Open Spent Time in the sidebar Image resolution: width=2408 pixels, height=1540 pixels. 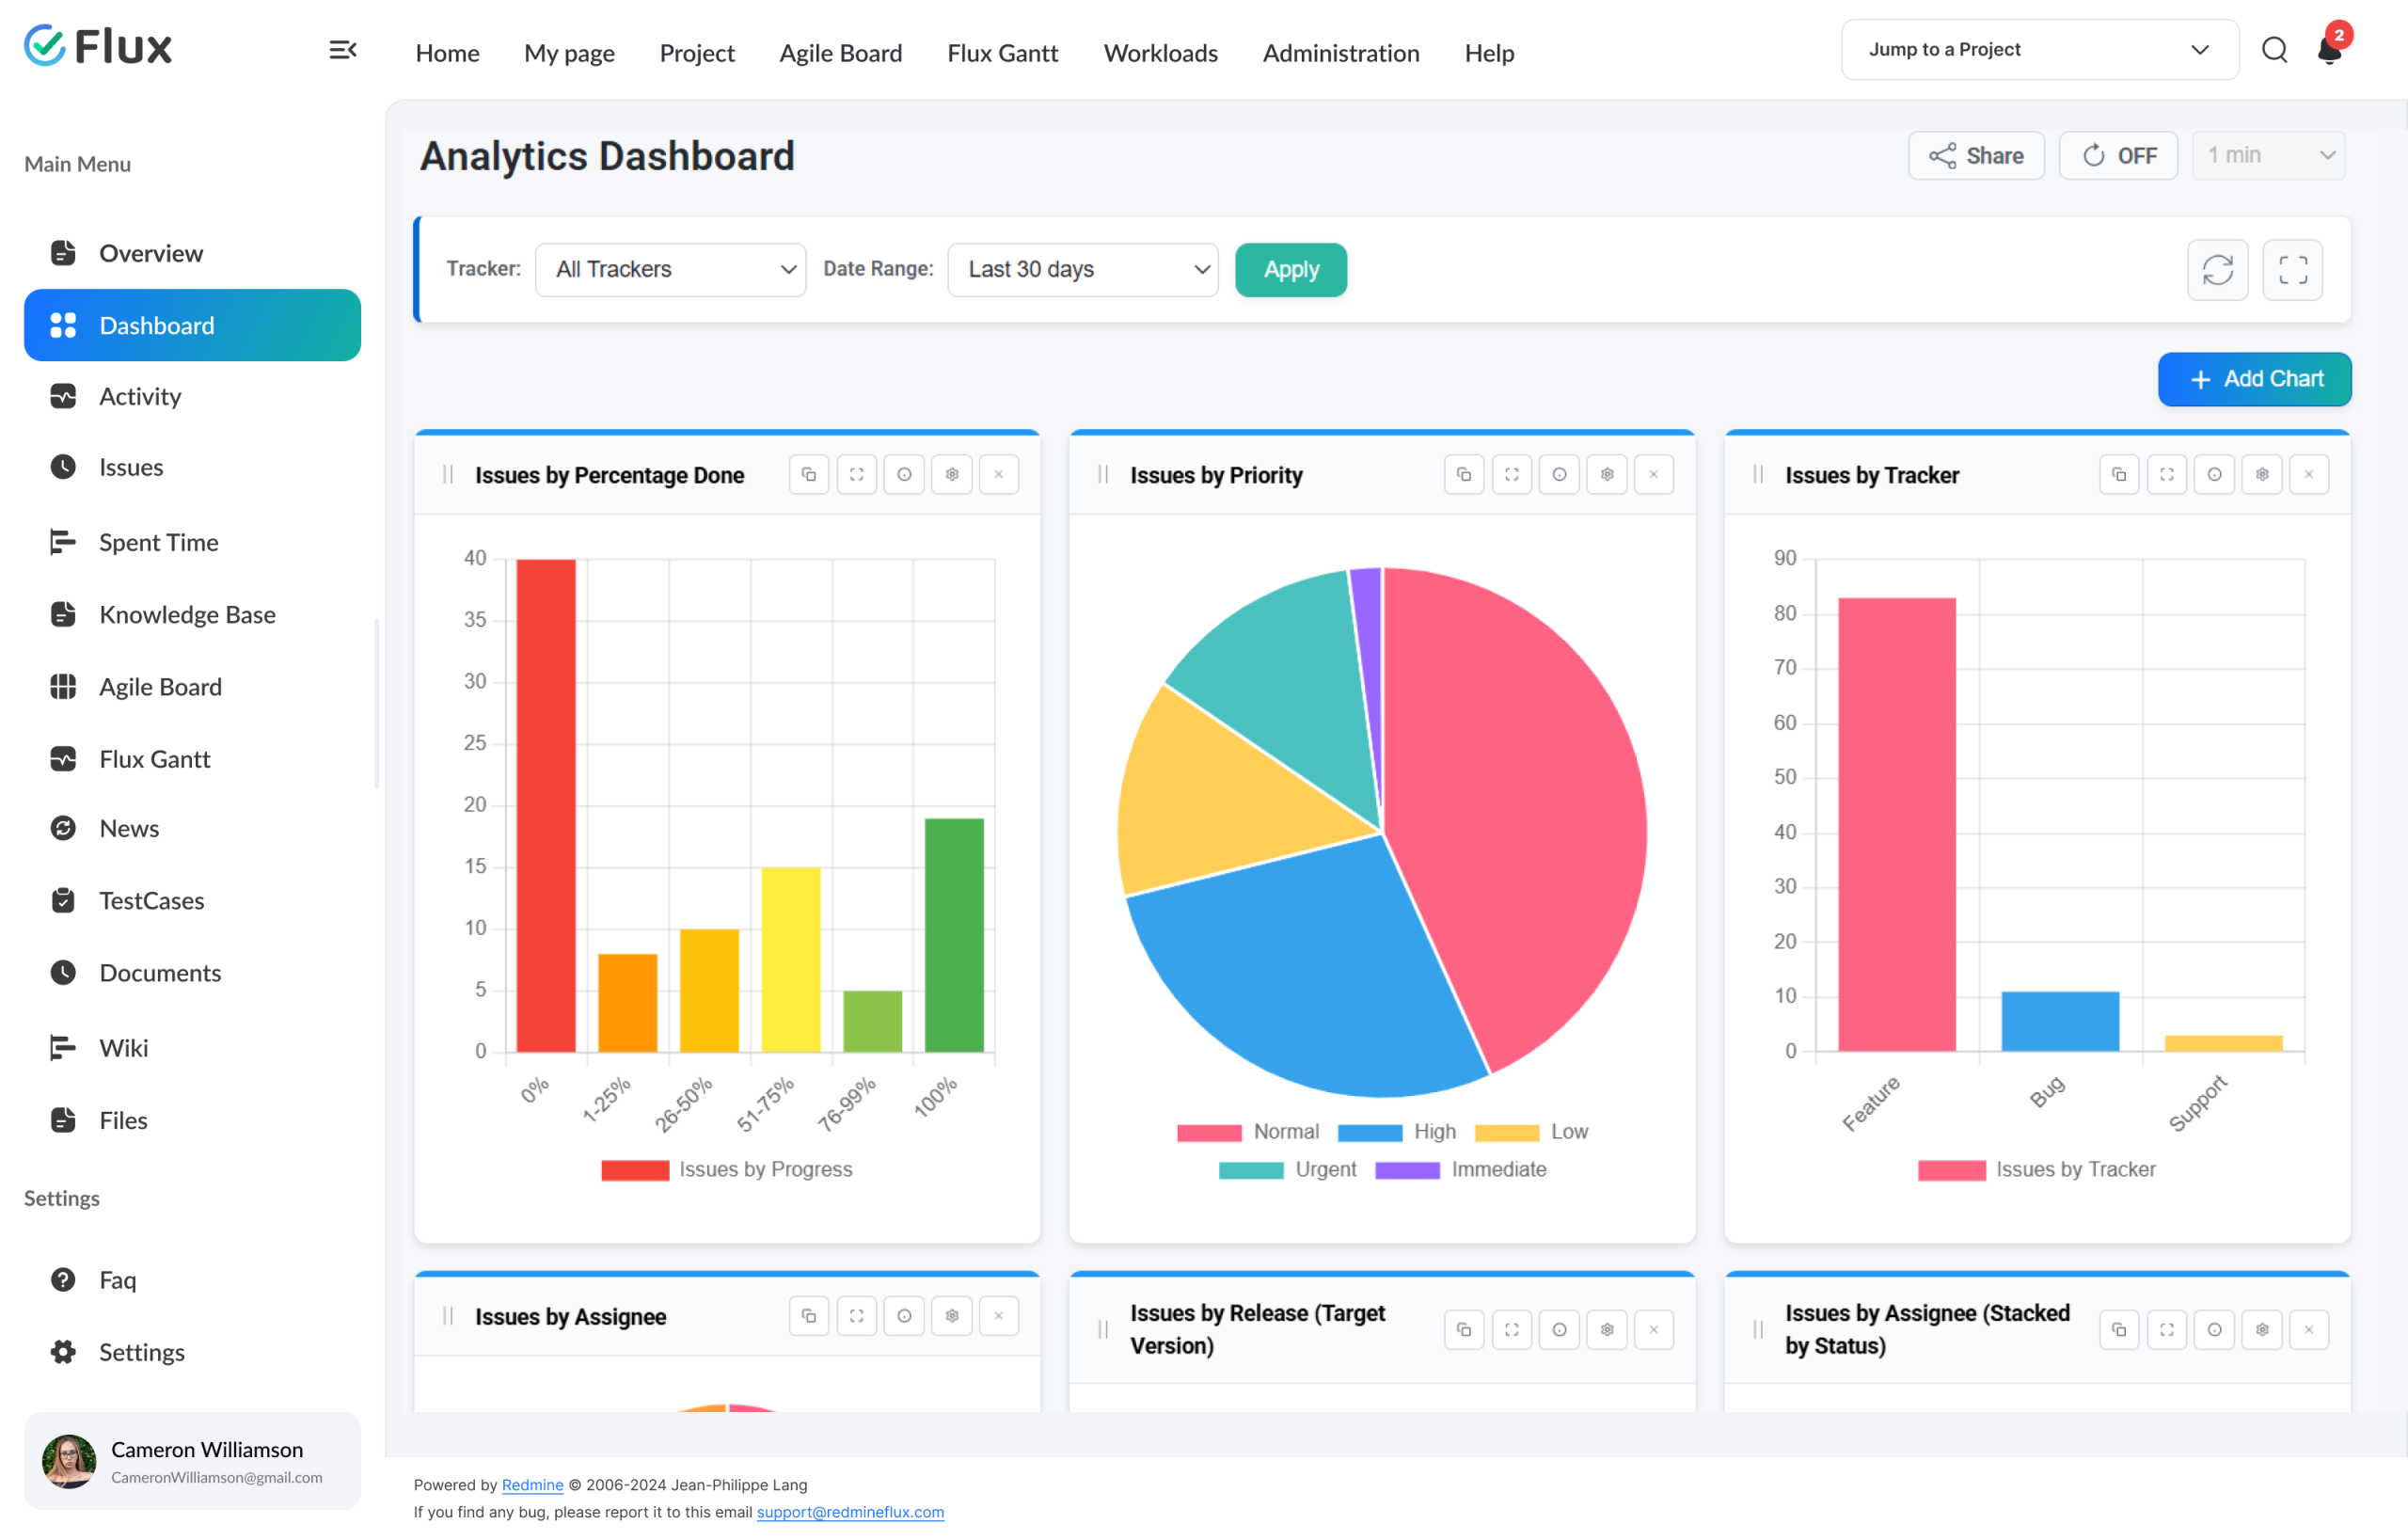[192, 542]
